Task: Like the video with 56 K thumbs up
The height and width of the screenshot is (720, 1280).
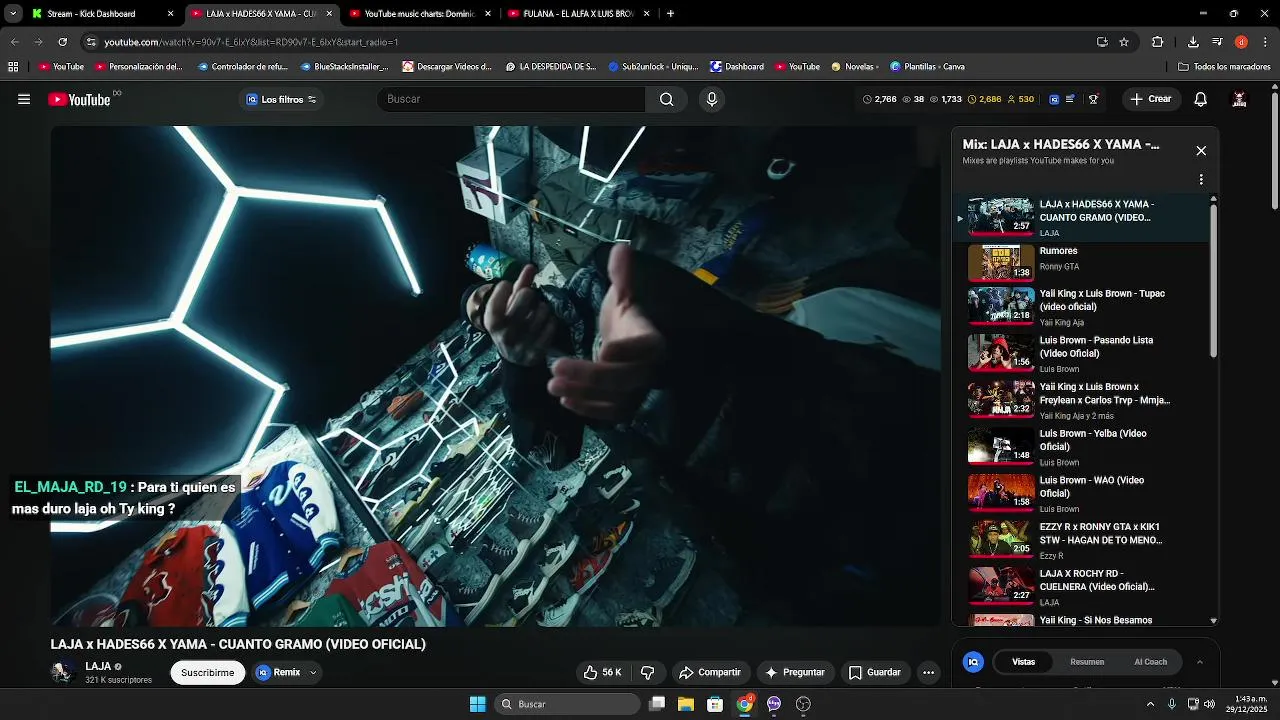Action: pos(602,673)
